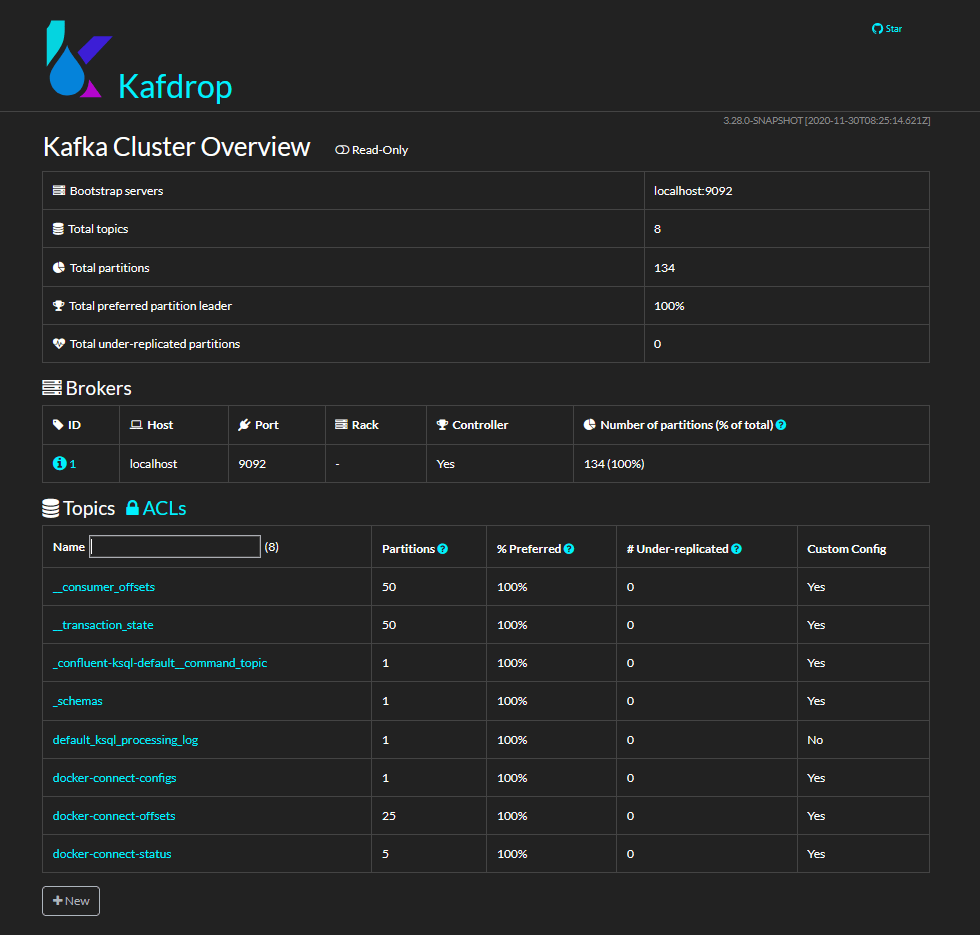Click the Kafka Cluster Overview heading
This screenshot has width=980, height=935.
click(x=176, y=147)
